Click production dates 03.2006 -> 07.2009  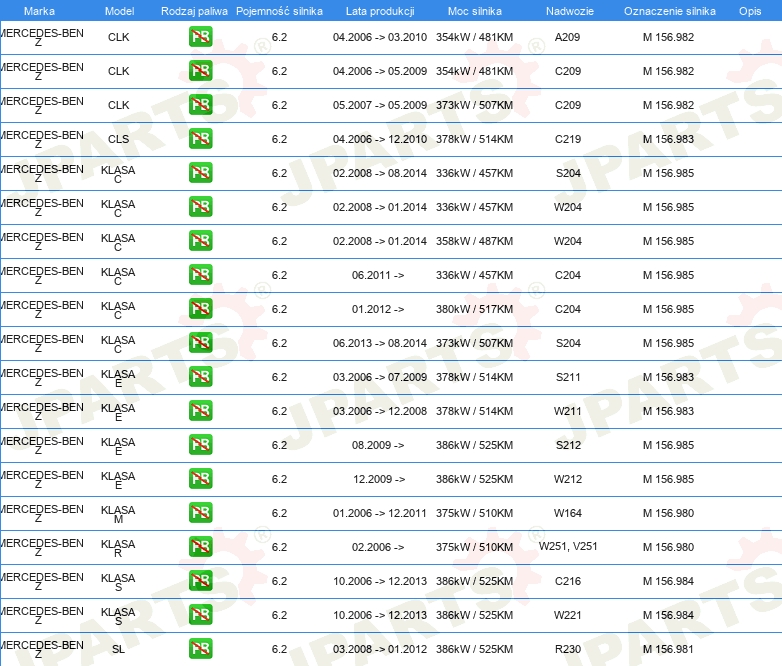380,377
